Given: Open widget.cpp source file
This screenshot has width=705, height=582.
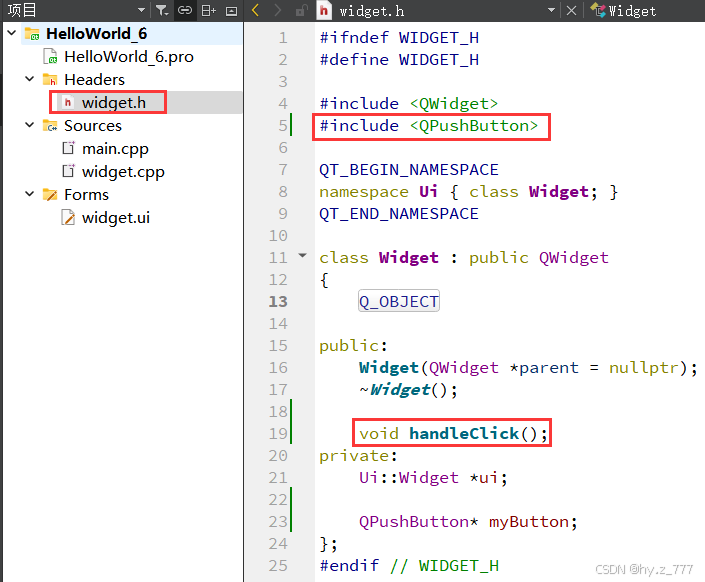Looking at the screenshot, I should [x=123, y=171].
